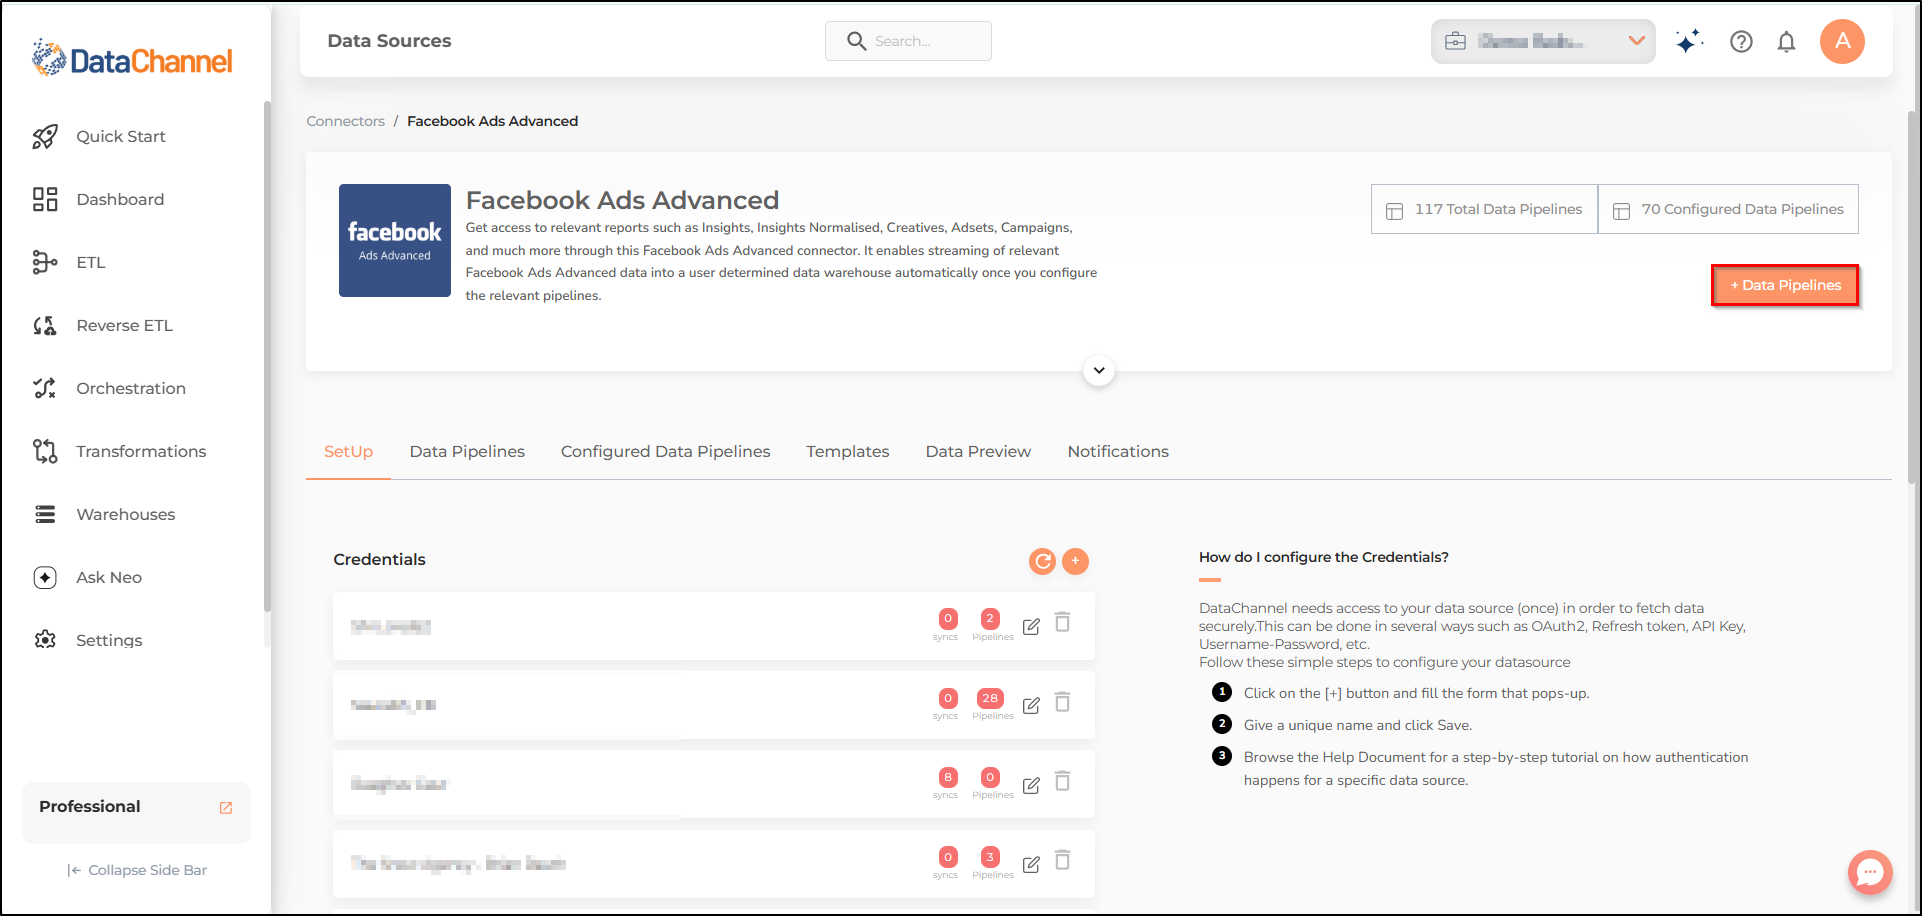1922x916 pixels.
Task: Open the Reverse ETL menu item
Action: [x=125, y=325]
